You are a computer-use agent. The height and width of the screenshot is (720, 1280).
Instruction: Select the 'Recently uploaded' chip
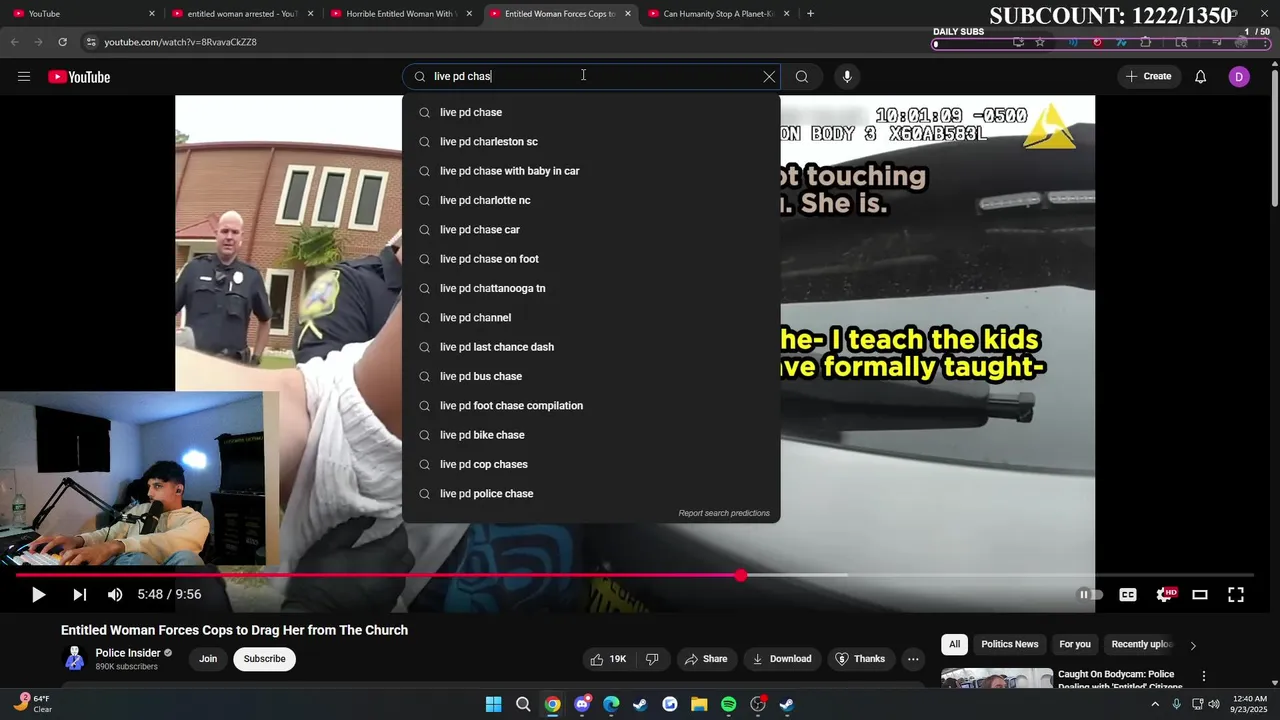(x=1142, y=645)
